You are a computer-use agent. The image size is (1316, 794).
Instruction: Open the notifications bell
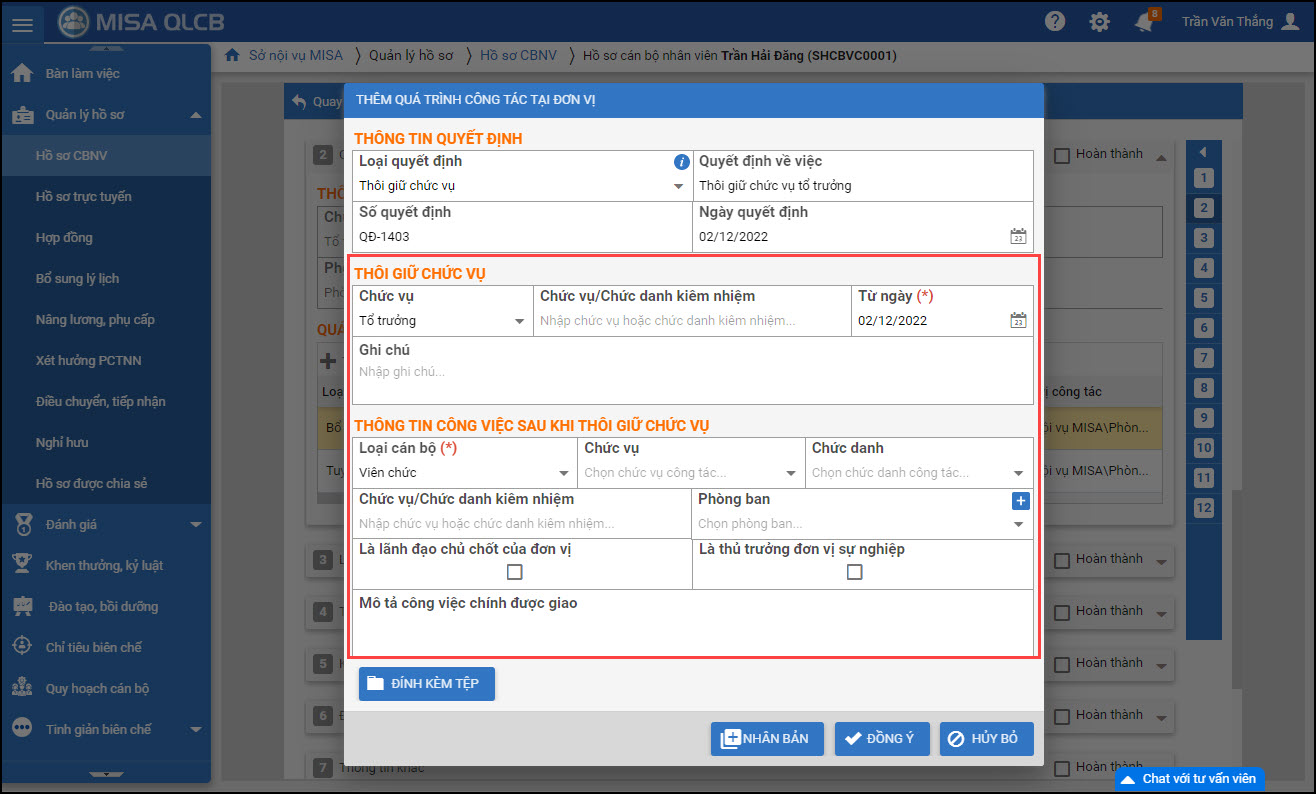(x=1145, y=22)
